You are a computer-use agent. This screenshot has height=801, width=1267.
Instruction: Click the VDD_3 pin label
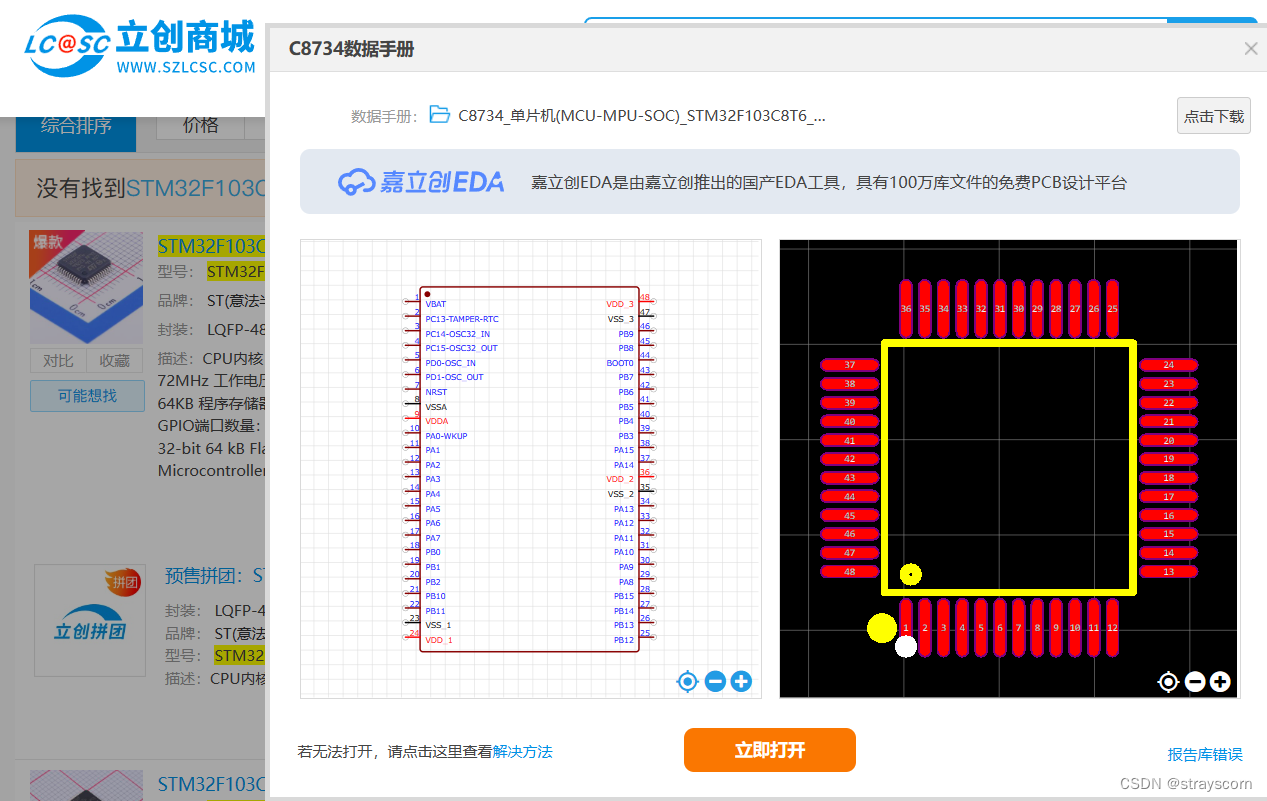620,304
